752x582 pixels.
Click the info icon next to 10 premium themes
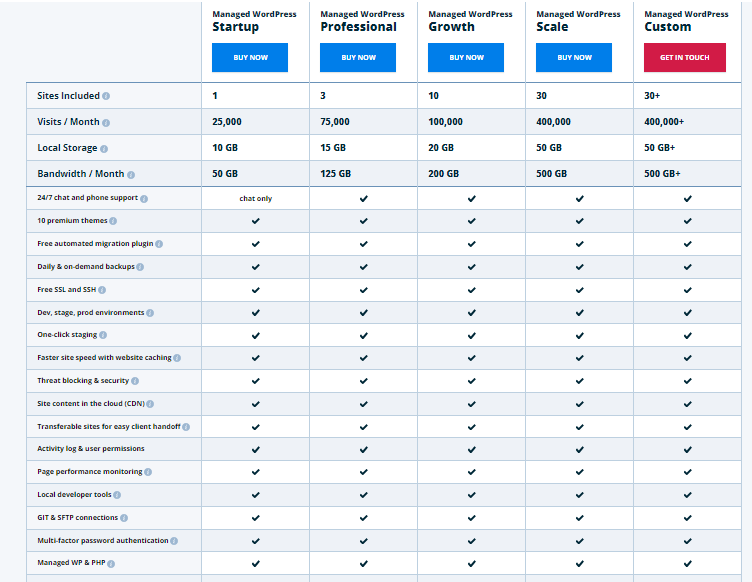tap(113, 221)
